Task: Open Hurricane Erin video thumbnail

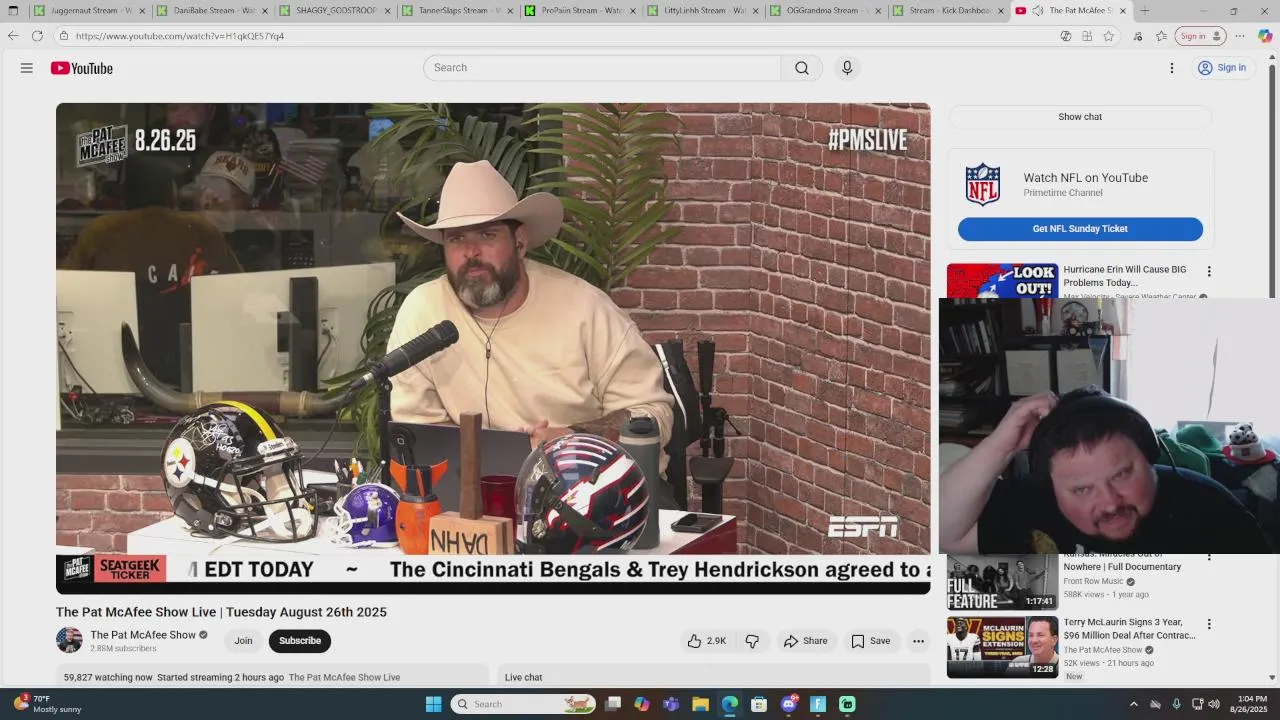Action: (x=1002, y=281)
